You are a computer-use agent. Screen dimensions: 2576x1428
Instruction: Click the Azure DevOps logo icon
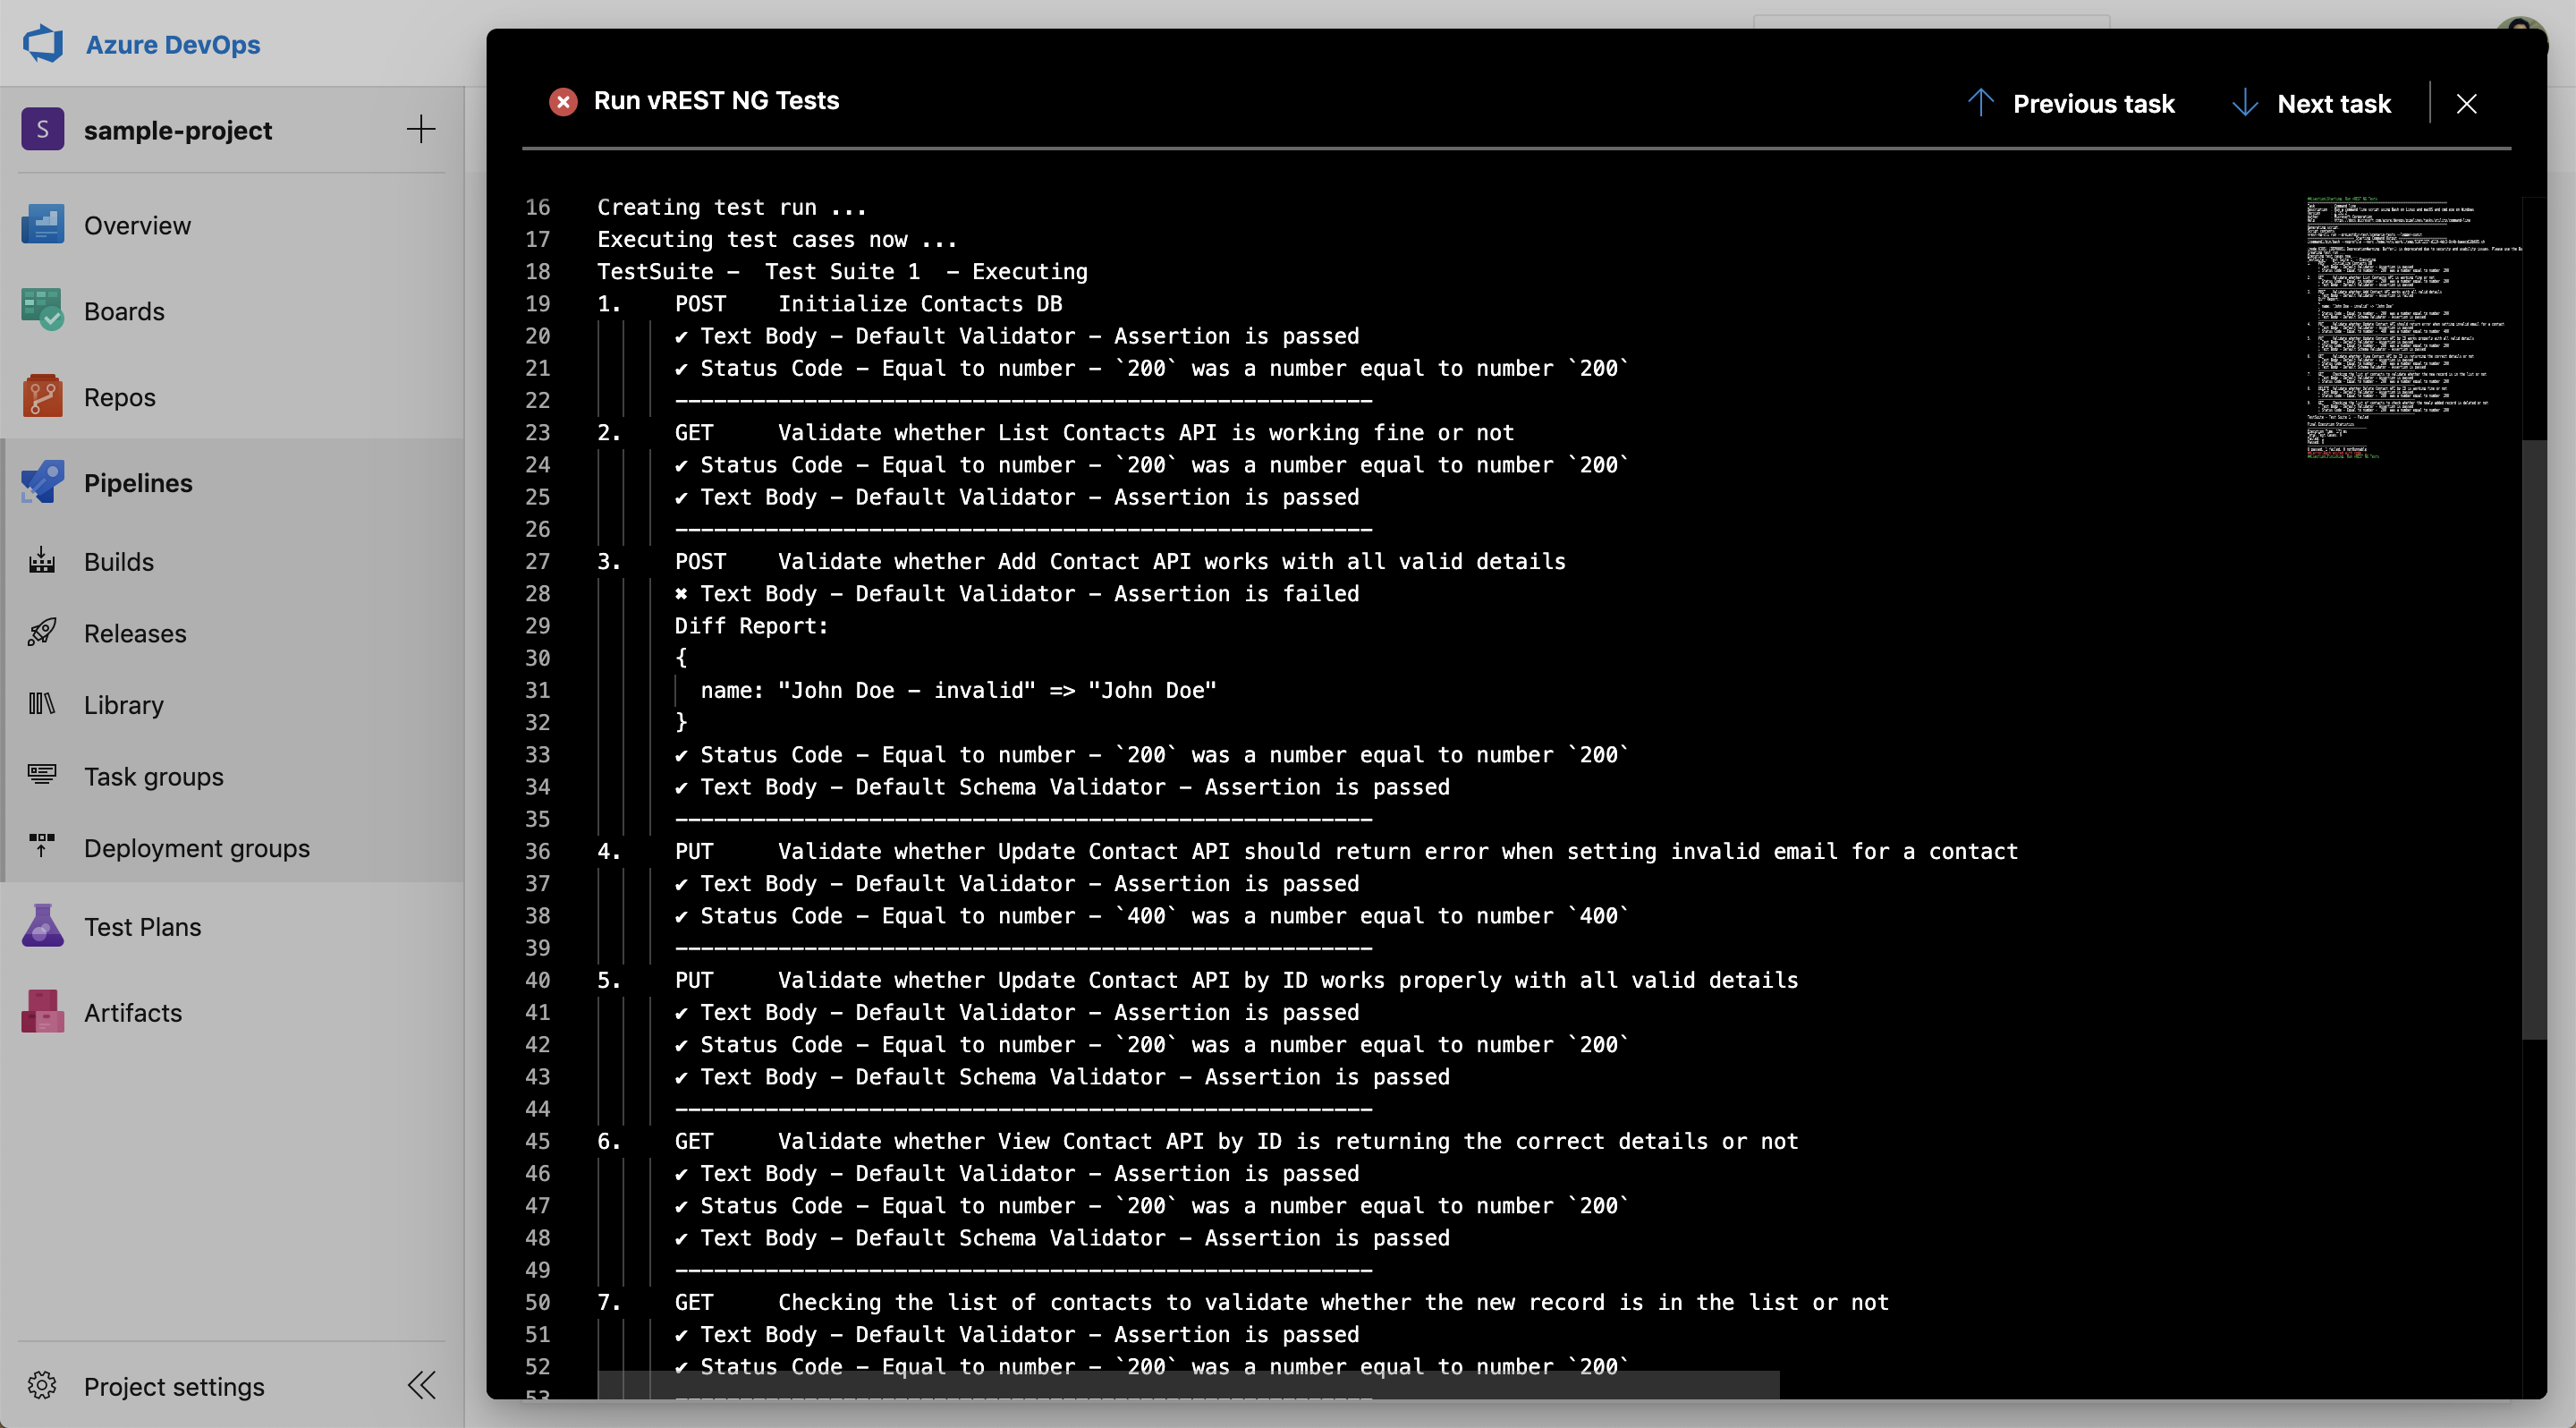click(43, 44)
